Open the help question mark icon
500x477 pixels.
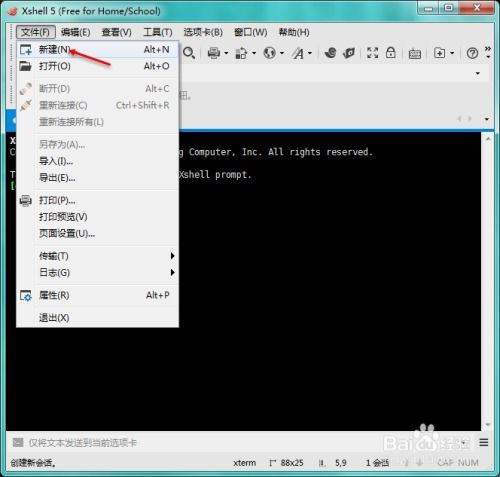click(472, 53)
